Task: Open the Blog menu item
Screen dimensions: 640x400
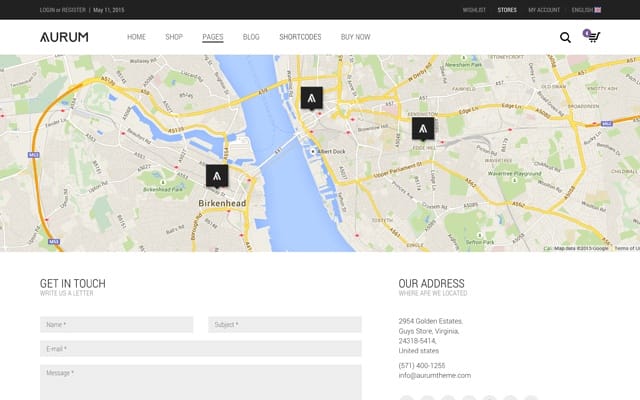Action: [251, 37]
